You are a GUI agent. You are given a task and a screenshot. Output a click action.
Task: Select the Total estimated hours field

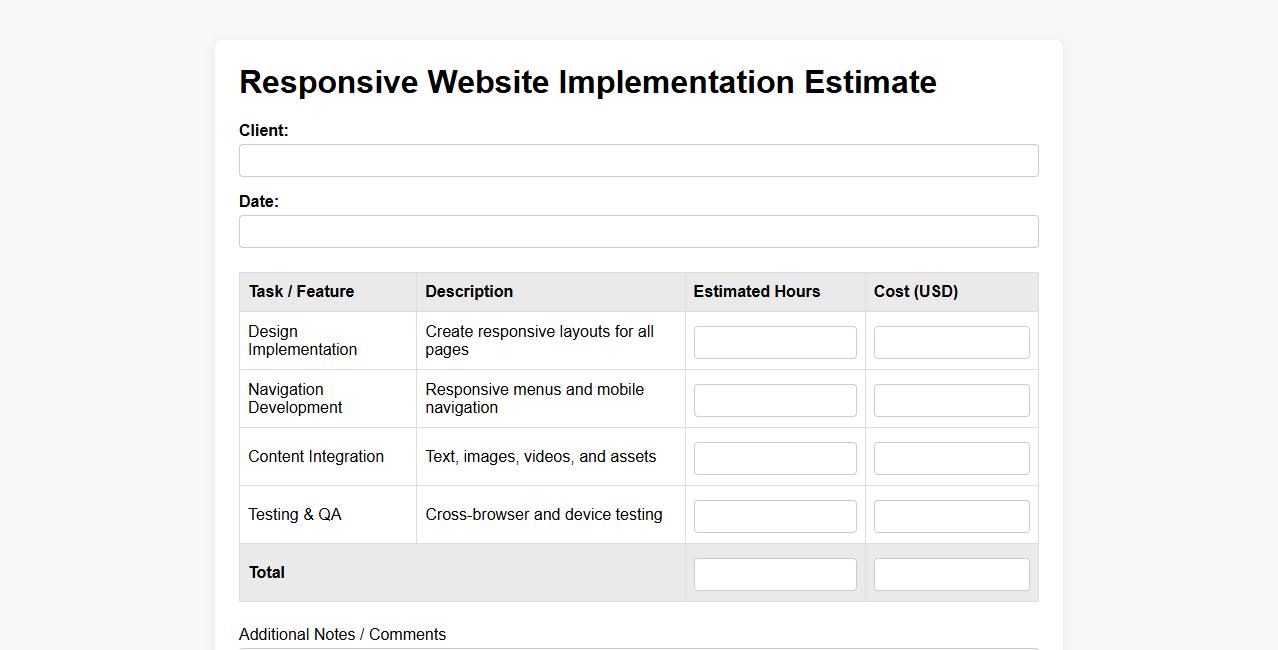775,574
